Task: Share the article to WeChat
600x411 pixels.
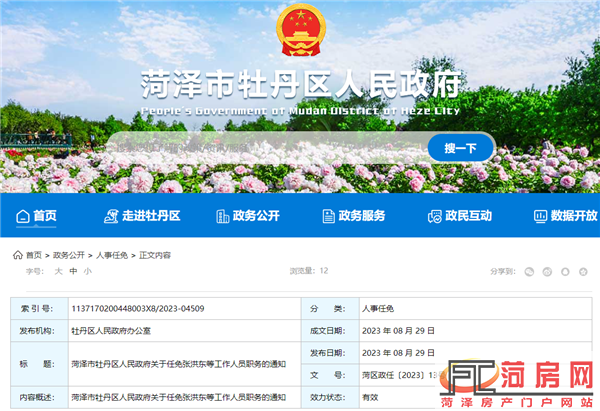Action: pyautogui.click(x=529, y=272)
